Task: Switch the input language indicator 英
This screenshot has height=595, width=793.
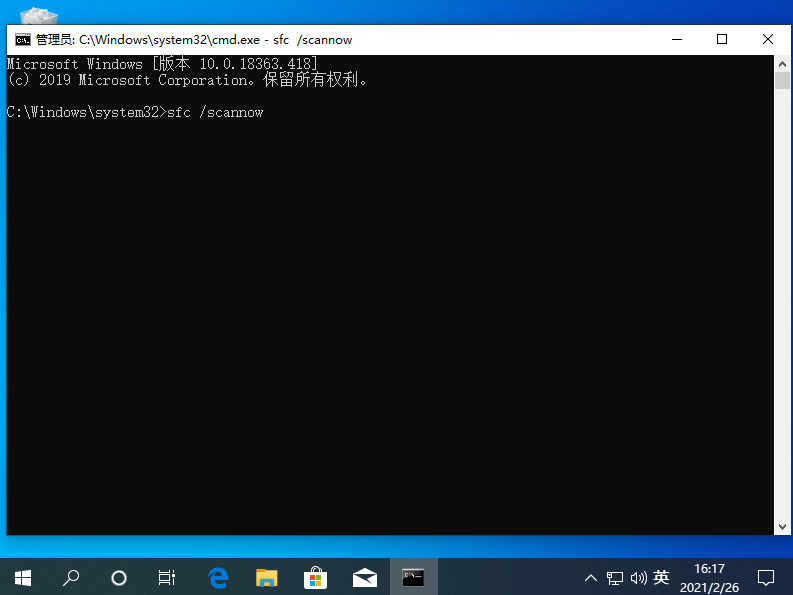Action: (x=661, y=577)
